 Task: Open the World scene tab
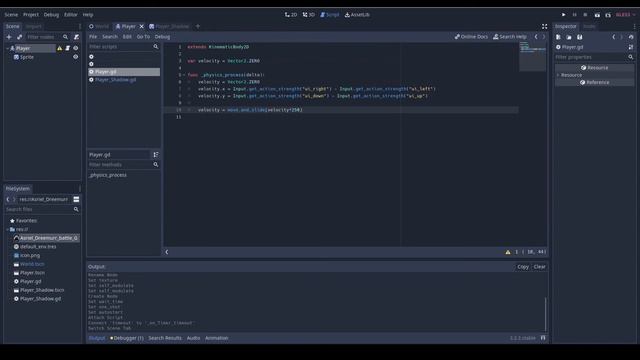[x=99, y=26]
